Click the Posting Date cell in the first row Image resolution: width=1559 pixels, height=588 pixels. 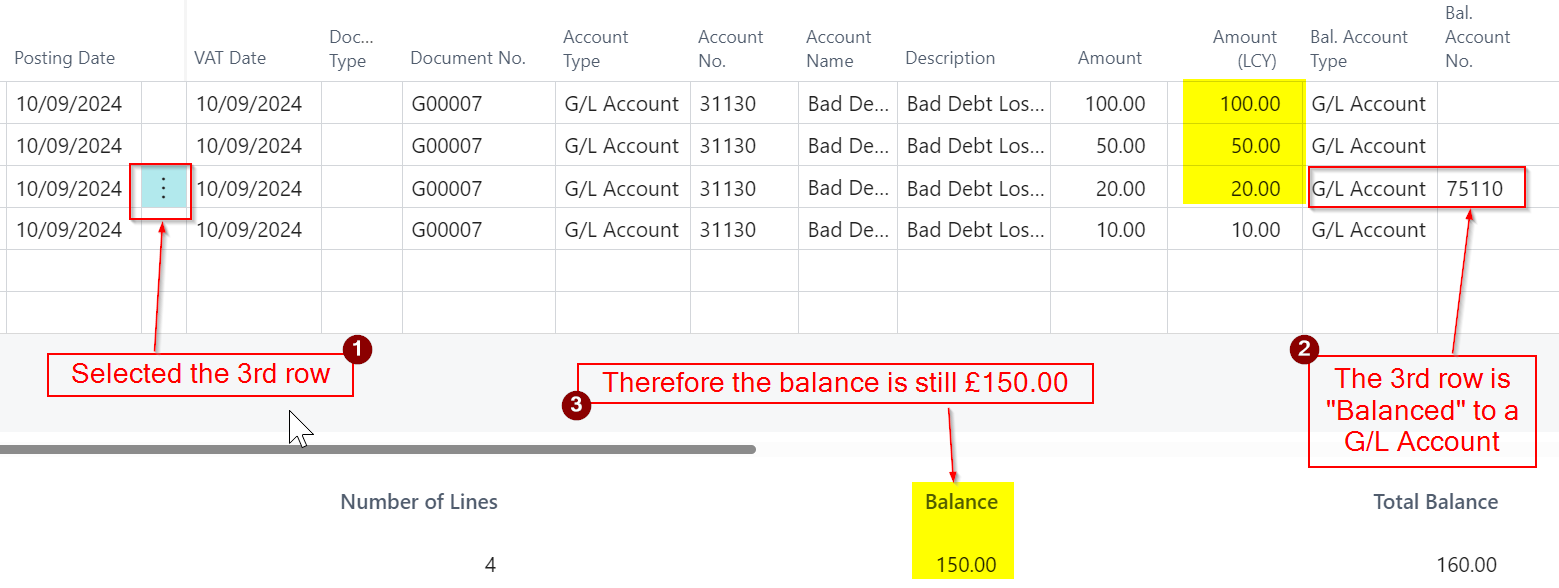69,104
